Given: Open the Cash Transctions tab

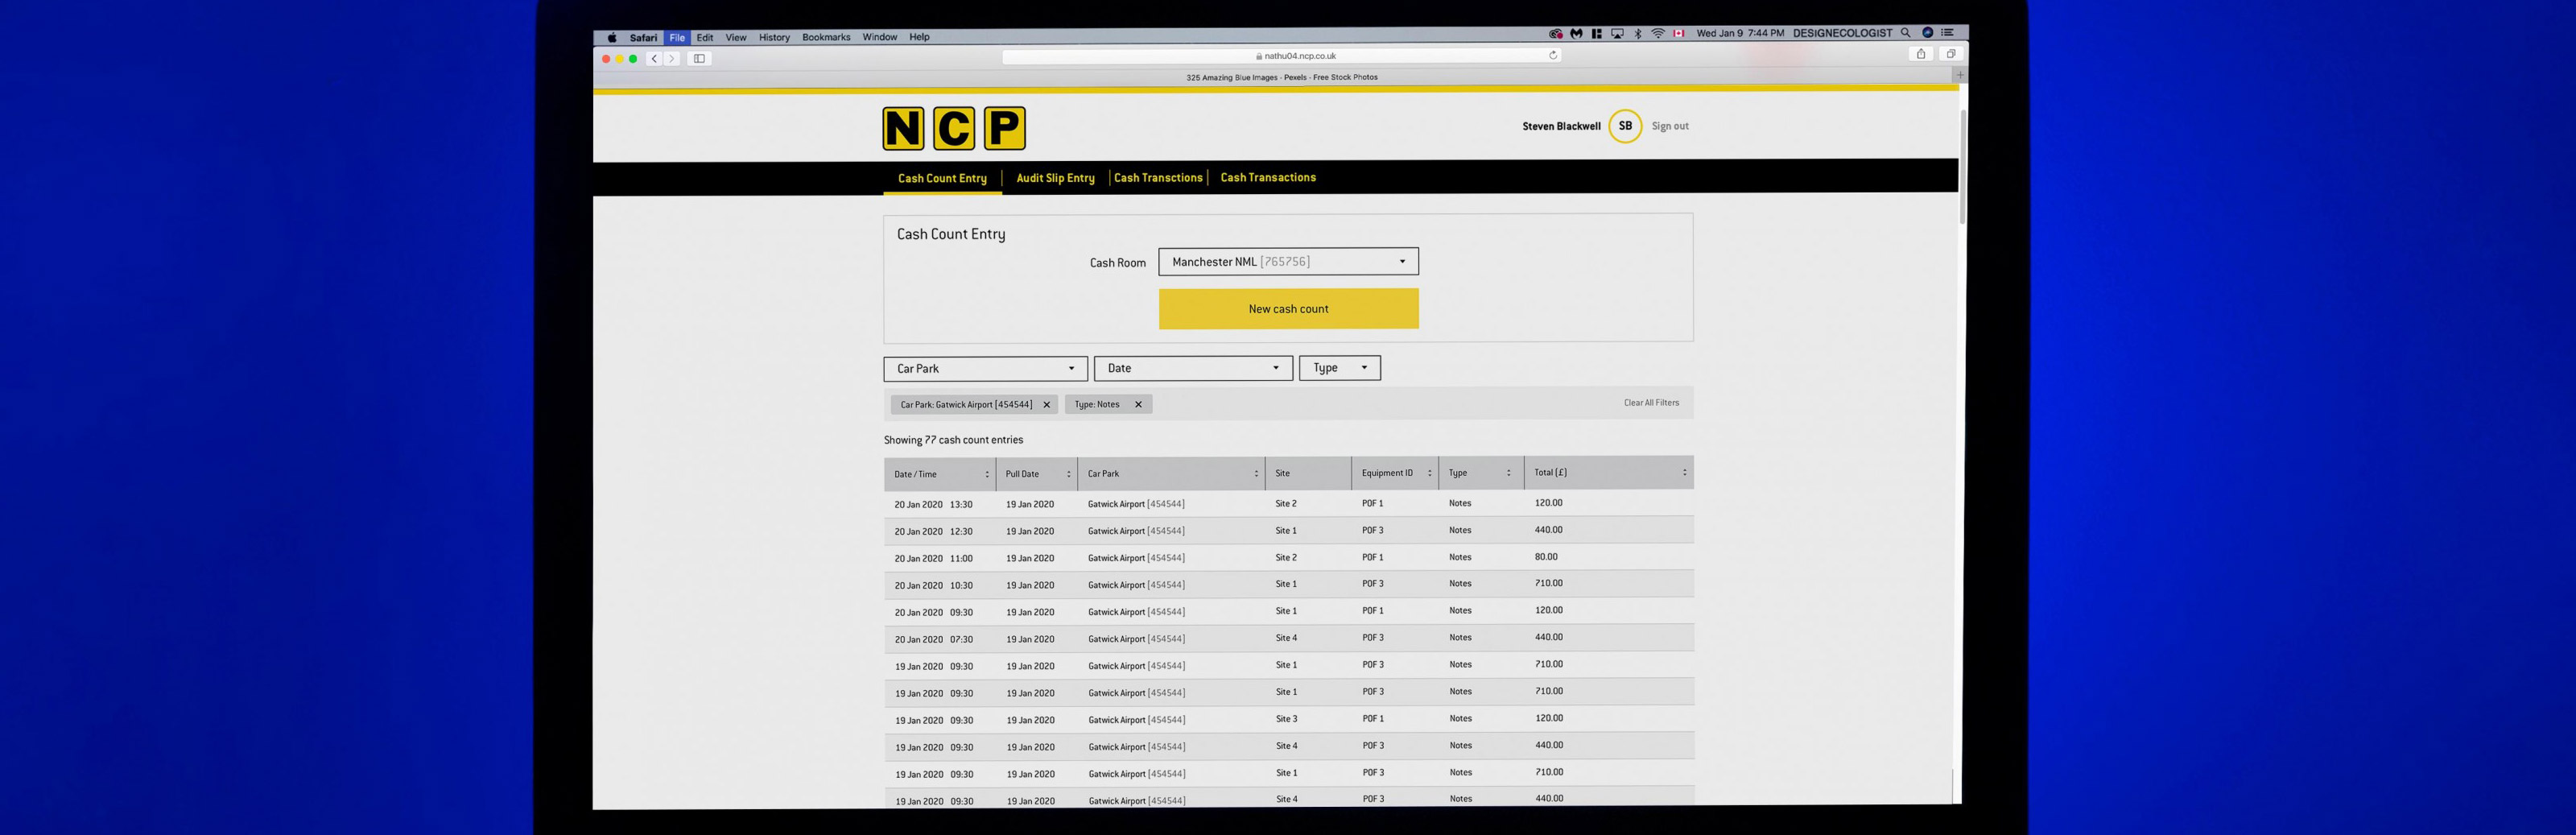Looking at the screenshot, I should pos(1158,178).
